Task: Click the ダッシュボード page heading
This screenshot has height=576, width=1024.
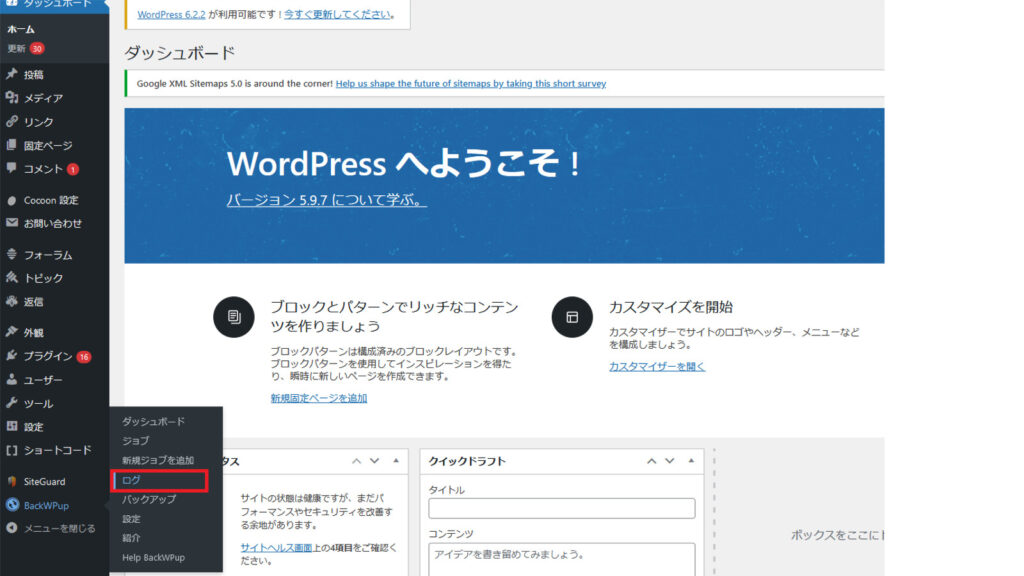Action: click(x=180, y=53)
